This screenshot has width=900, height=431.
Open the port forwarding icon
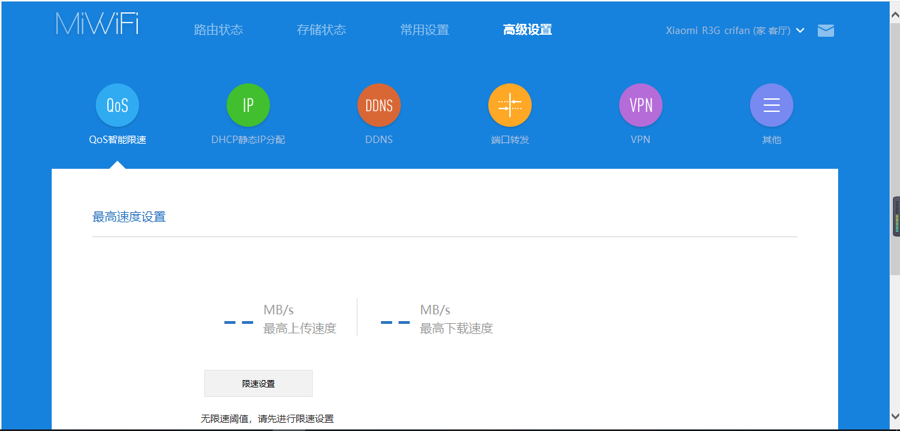pyautogui.click(x=510, y=105)
